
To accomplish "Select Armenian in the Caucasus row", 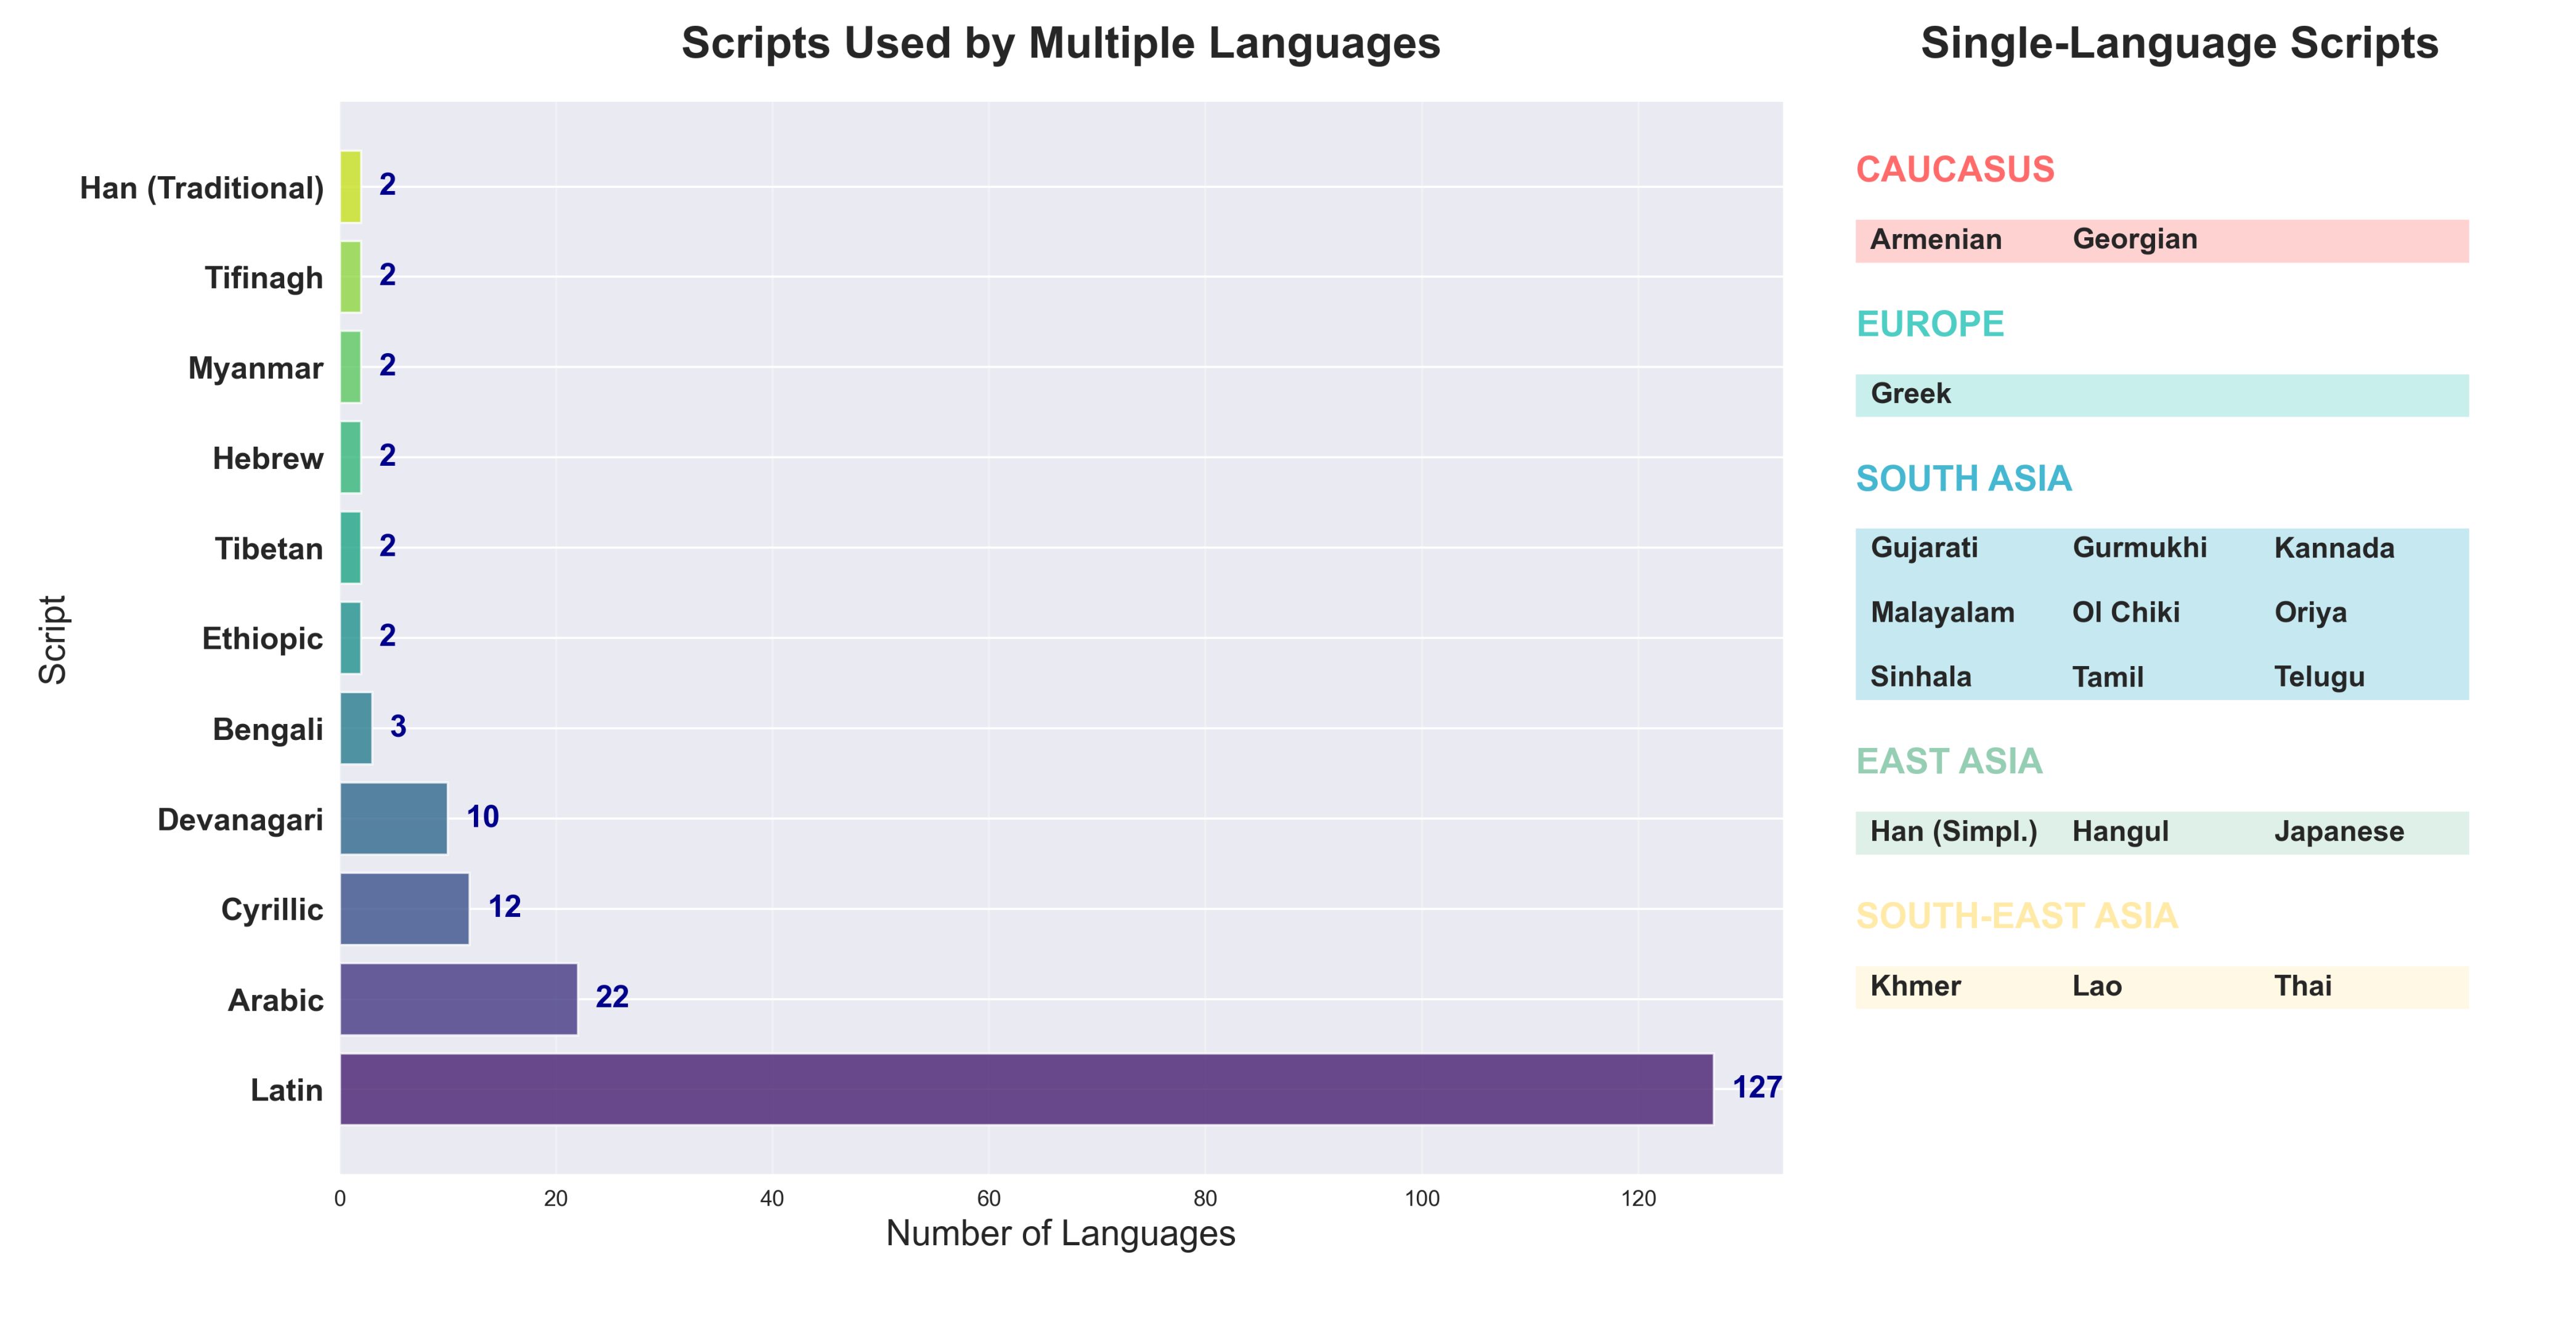I will [1935, 240].
